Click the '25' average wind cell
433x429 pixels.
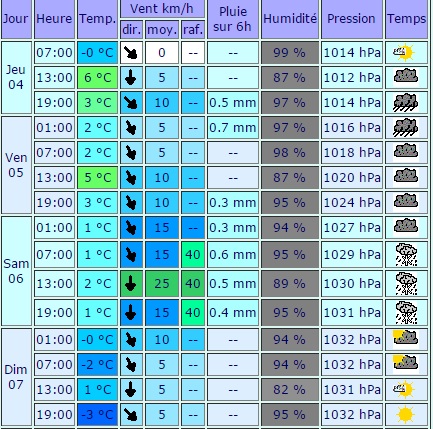point(162,284)
